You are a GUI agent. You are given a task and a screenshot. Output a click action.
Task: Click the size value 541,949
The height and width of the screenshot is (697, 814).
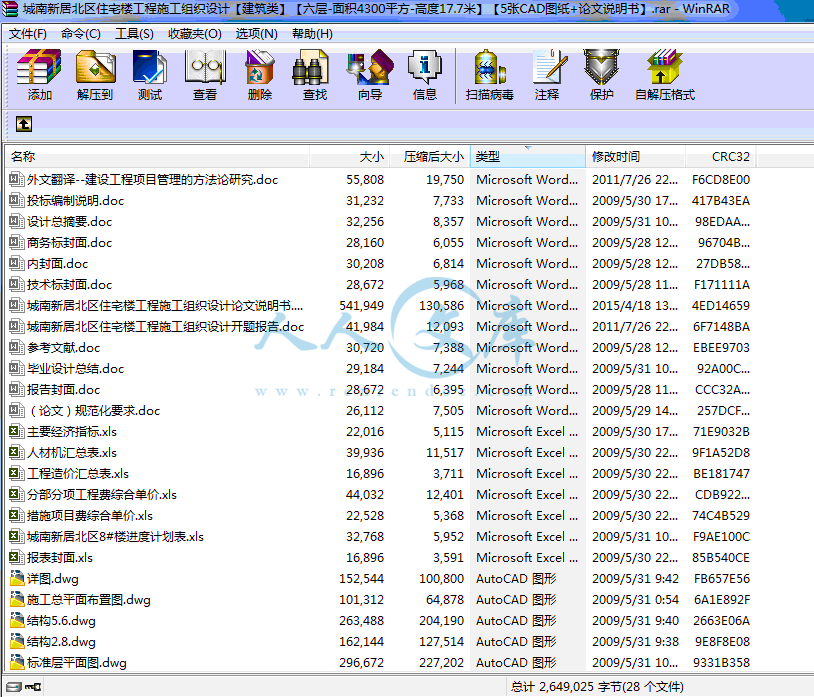[x=361, y=306]
